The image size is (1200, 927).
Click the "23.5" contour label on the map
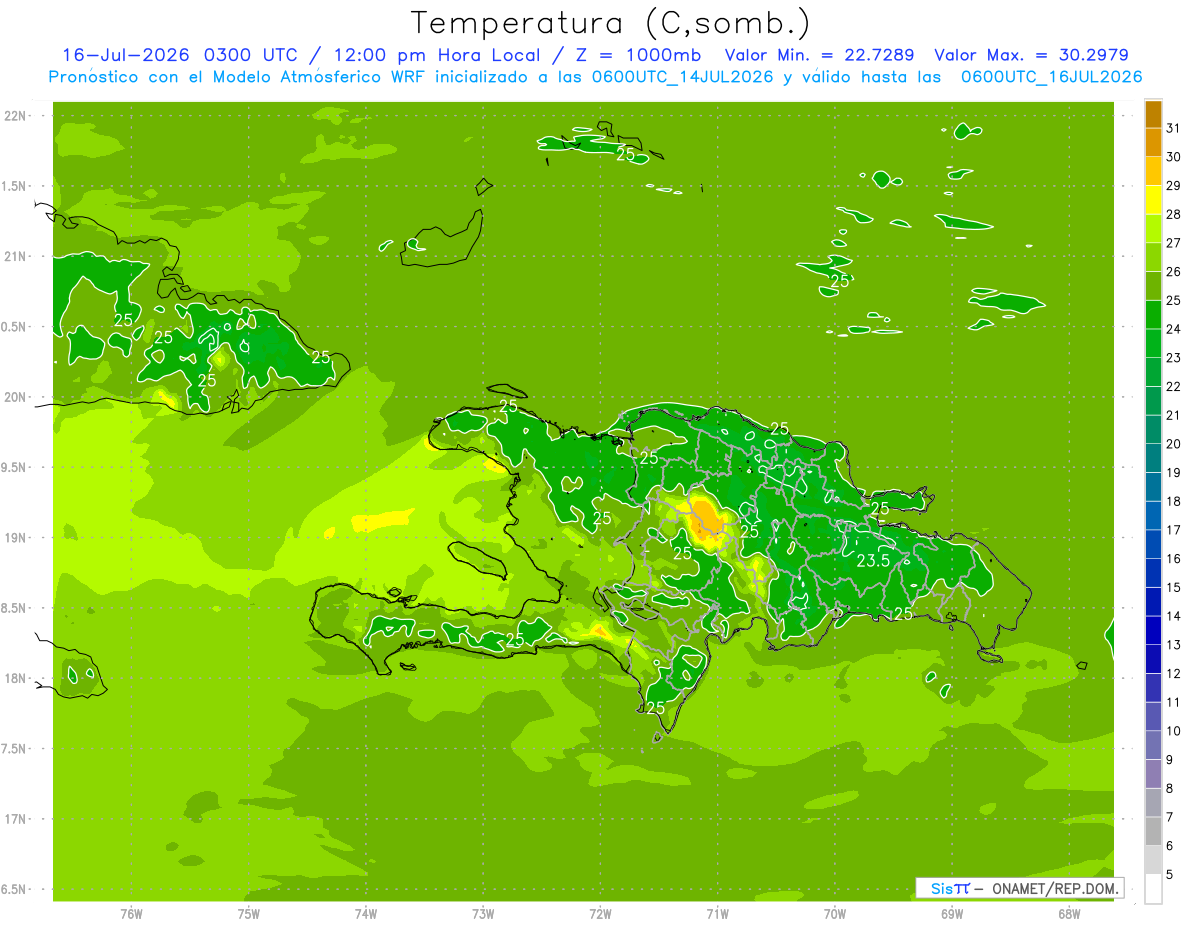[x=873, y=561]
